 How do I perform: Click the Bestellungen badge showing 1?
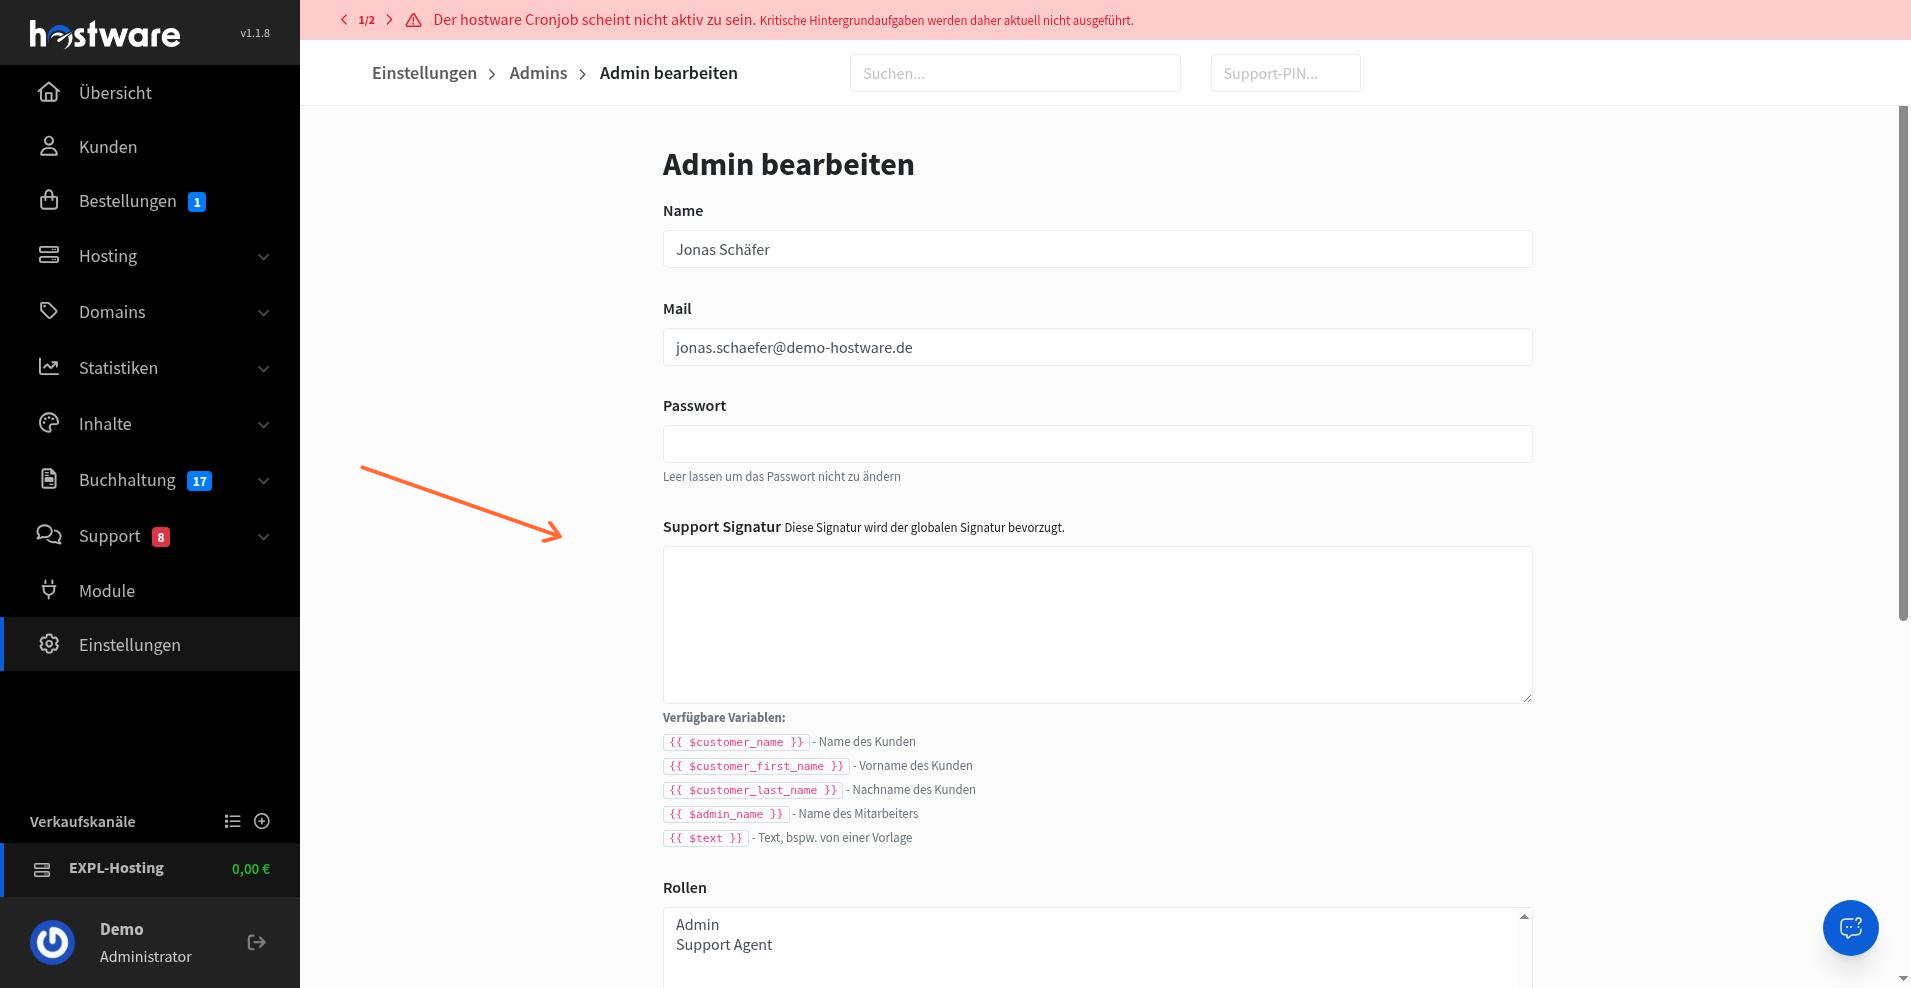tap(197, 202)
